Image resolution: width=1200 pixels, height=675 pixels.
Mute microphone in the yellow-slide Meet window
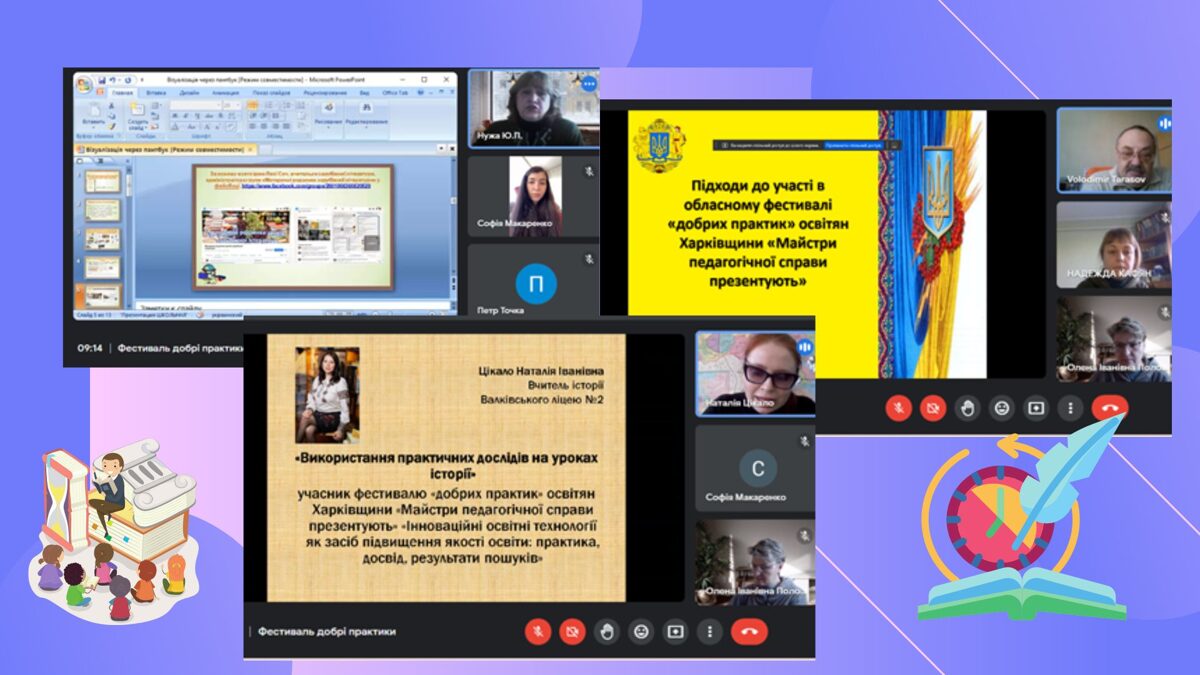898,408
